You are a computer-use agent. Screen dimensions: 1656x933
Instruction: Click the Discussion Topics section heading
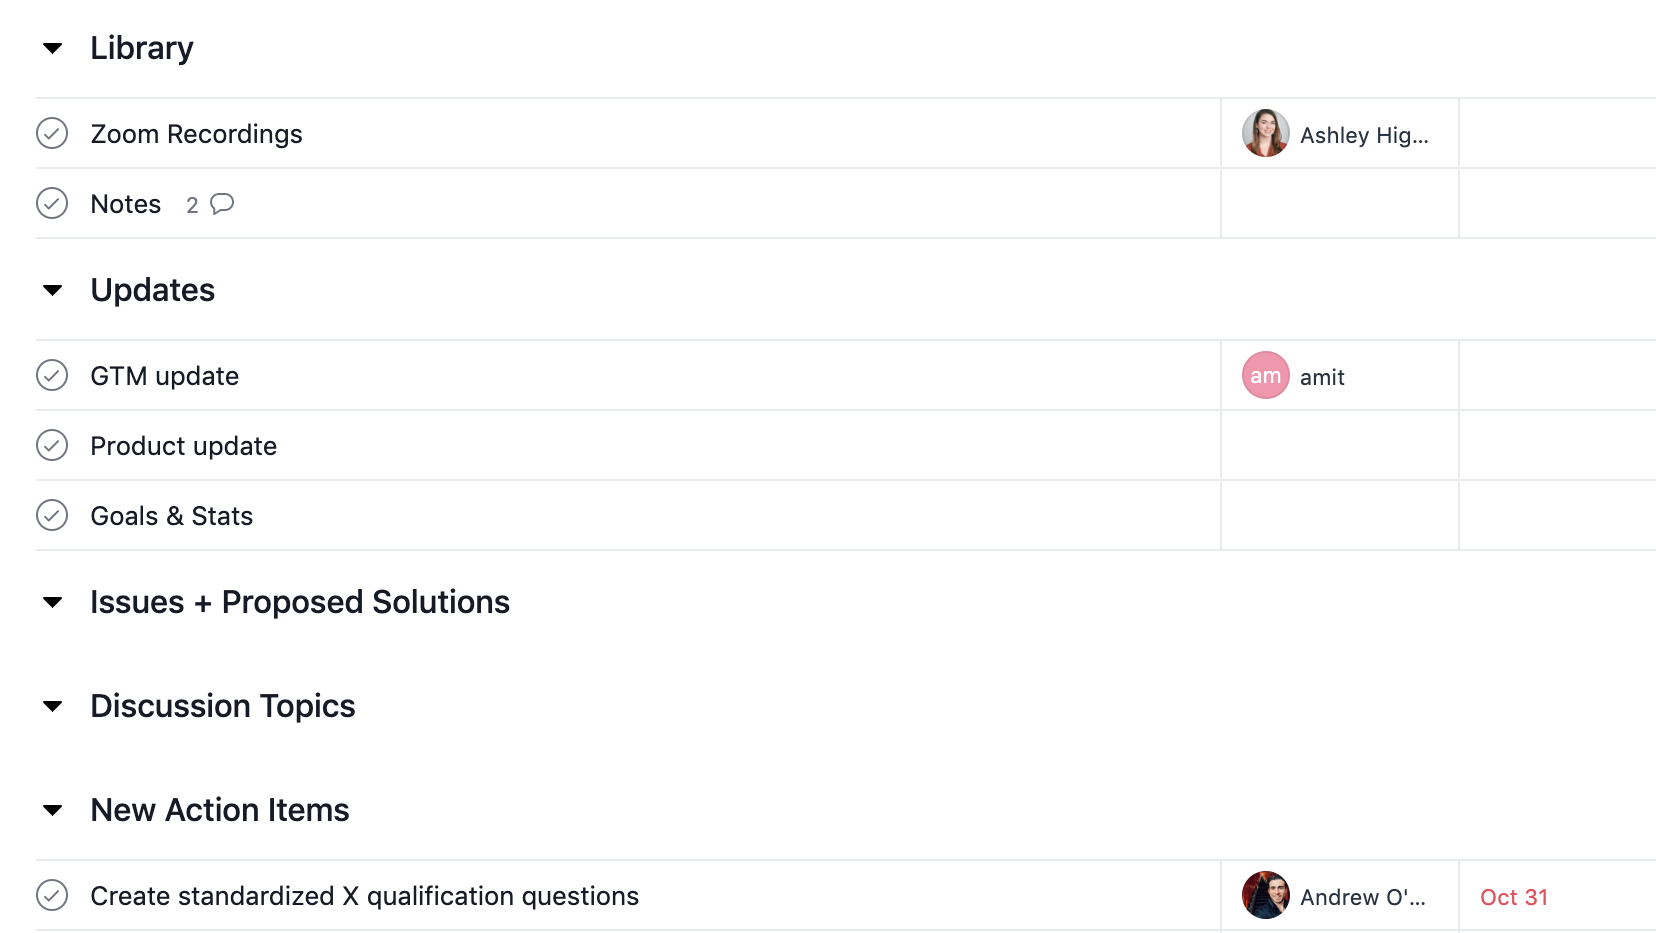223,706
